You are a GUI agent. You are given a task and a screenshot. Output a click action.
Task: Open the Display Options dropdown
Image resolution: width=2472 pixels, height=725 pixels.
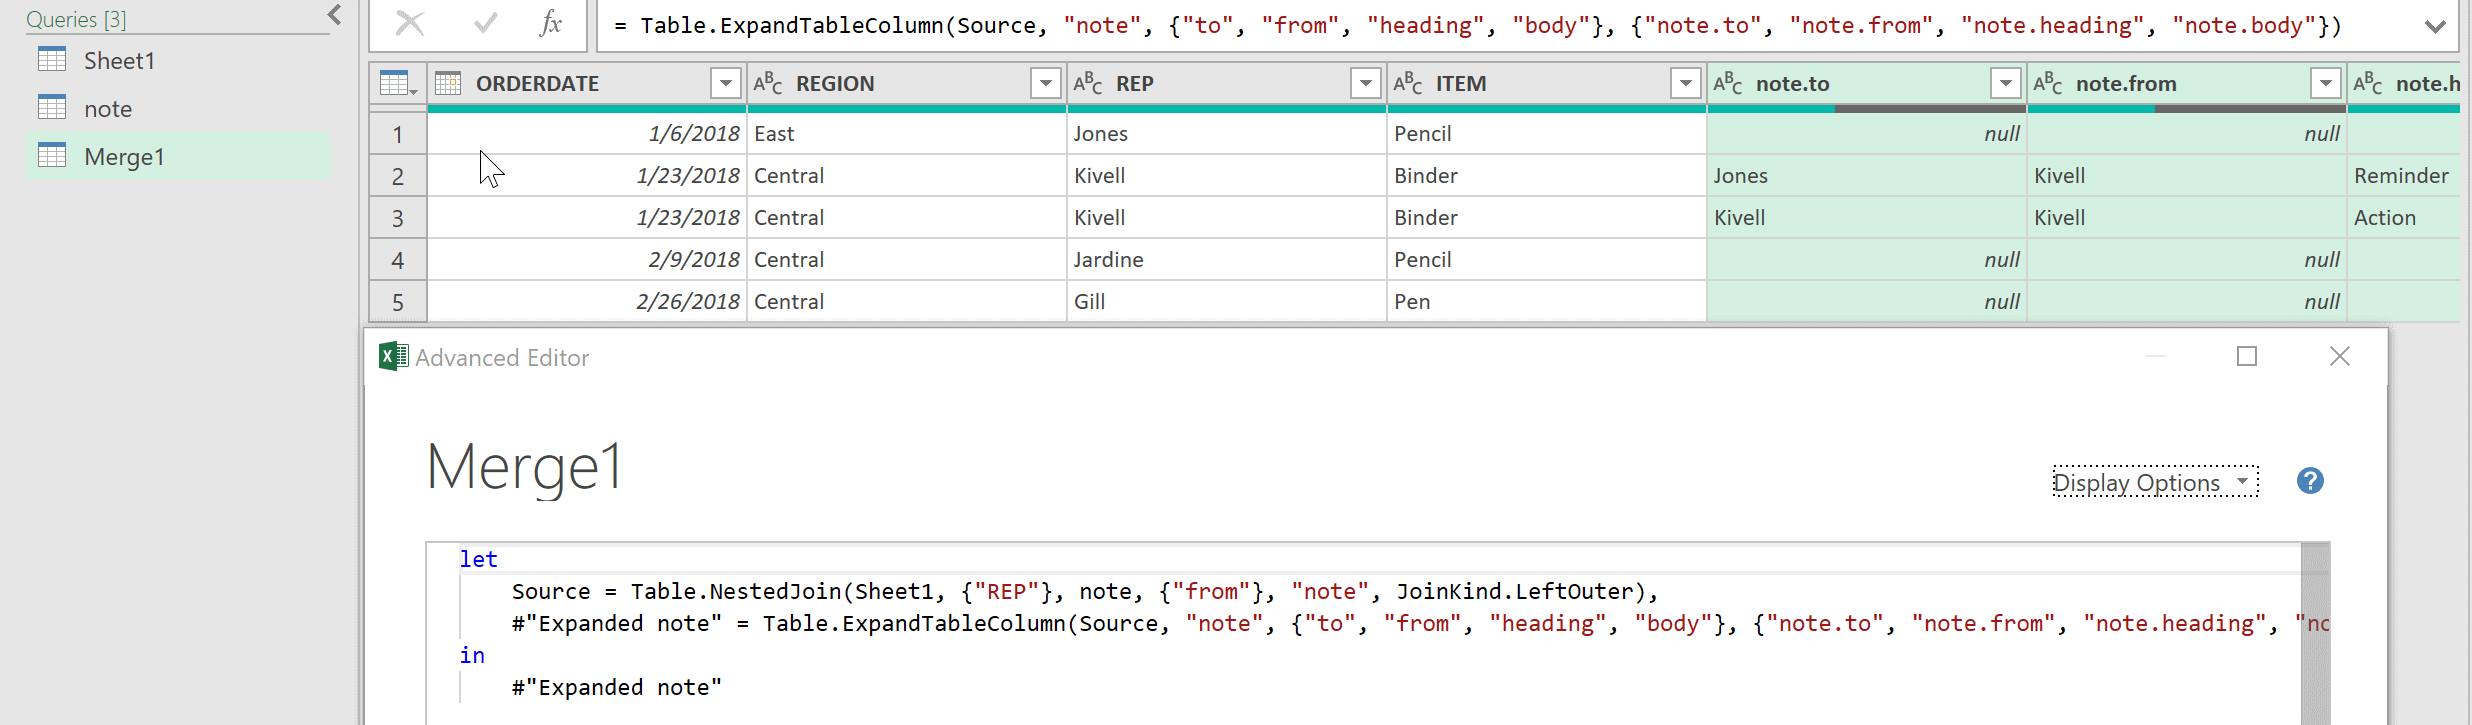(2155, 482)
